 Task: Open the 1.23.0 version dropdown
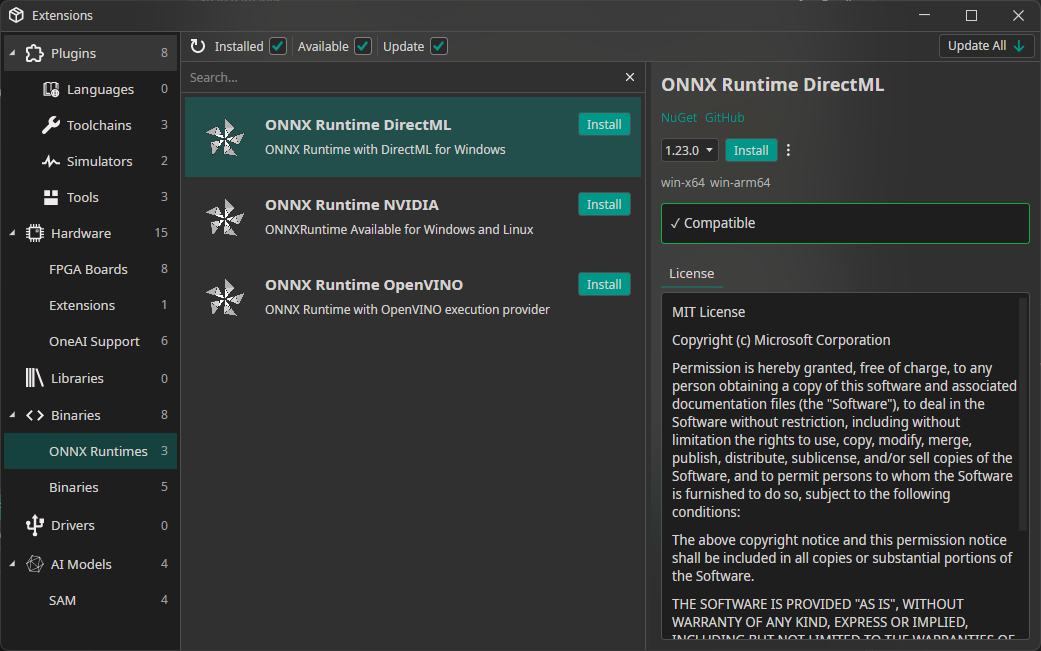690,150
